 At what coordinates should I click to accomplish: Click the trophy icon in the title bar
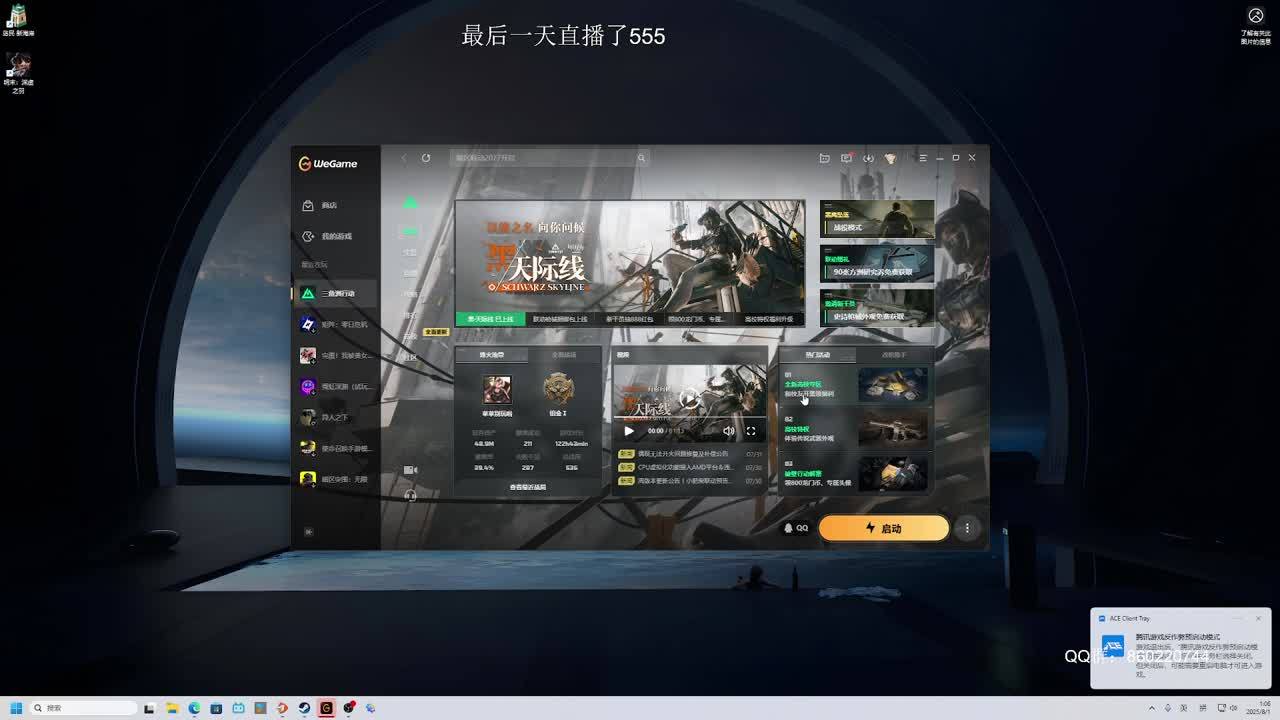890,158
